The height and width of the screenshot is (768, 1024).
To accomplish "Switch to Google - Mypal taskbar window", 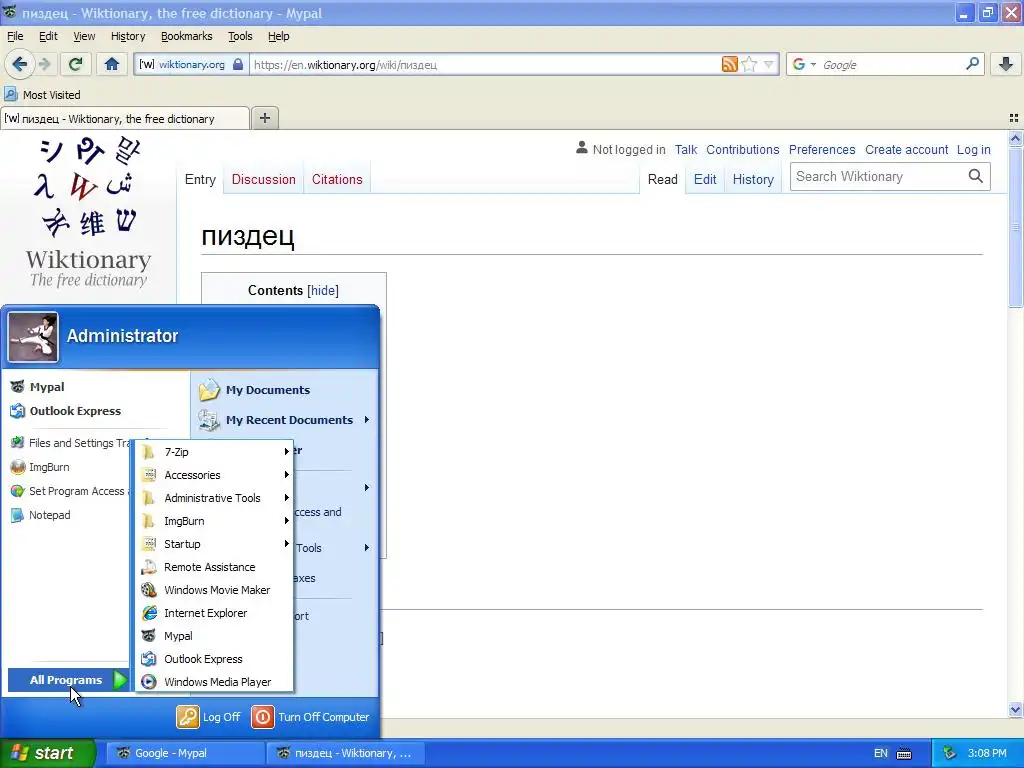I will click(x=185, y=753).
